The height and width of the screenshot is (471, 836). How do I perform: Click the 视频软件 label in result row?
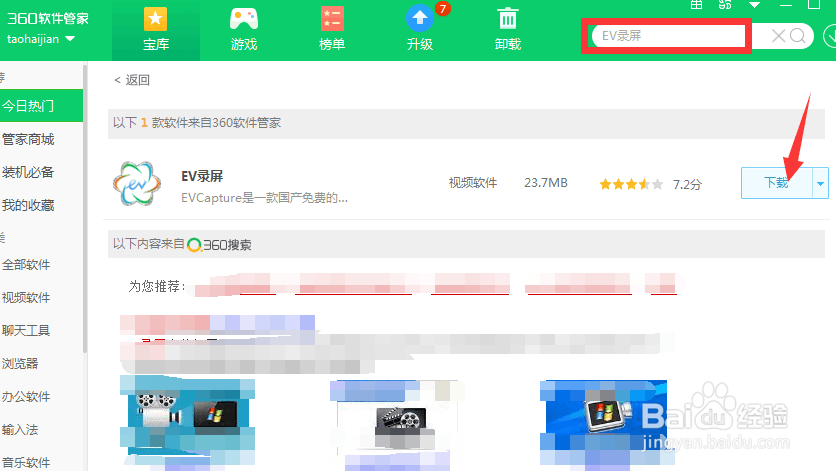click(472, 183)
